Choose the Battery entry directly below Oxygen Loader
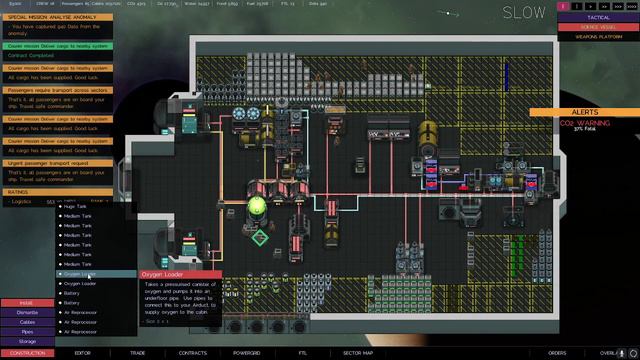 [96, 293]
